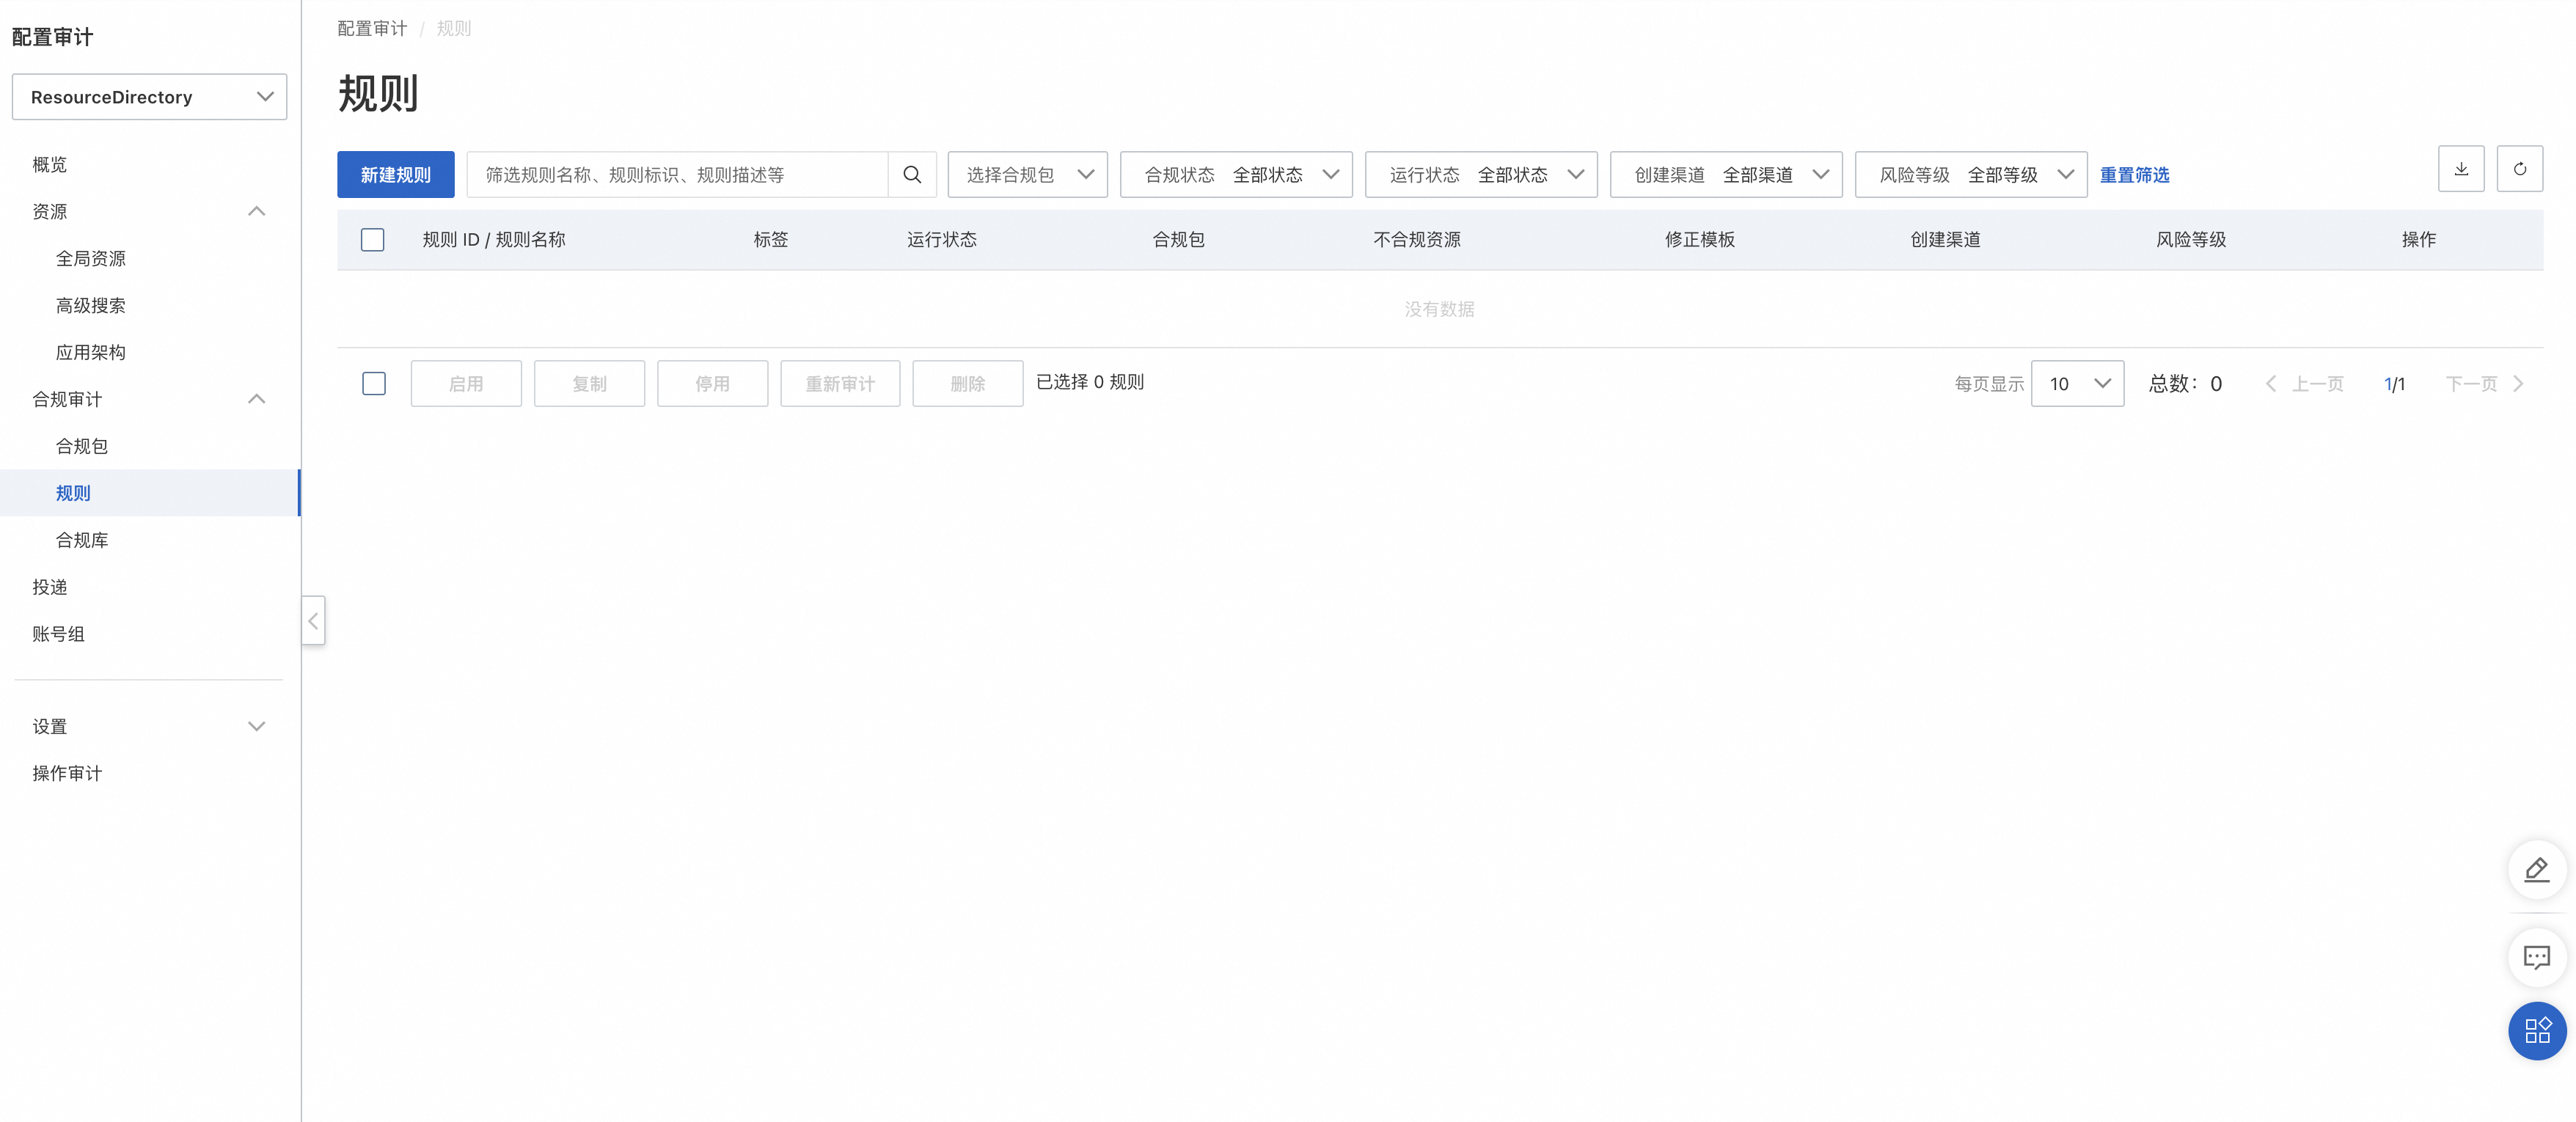The width and height of the screenshot is (2576, 1122).
Task: Focus the rule name filter search field
Action: (x=677, y=175)
